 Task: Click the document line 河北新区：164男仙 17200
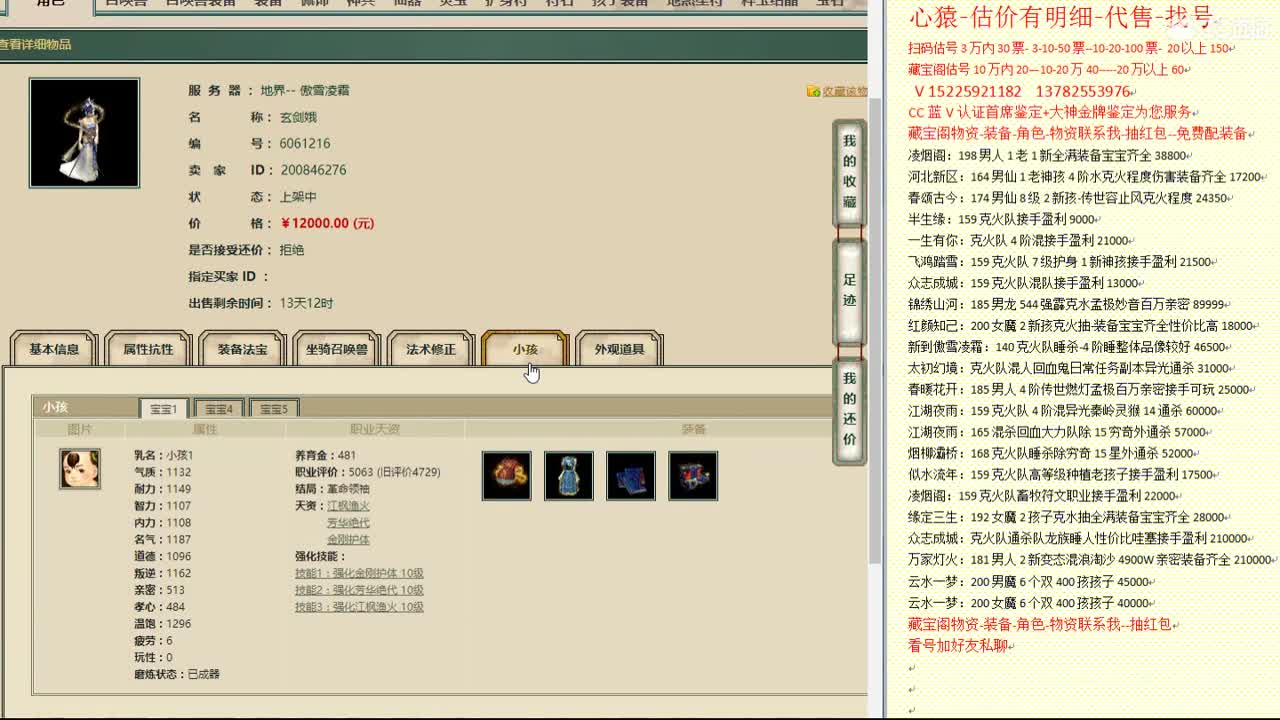point(1086,177)
